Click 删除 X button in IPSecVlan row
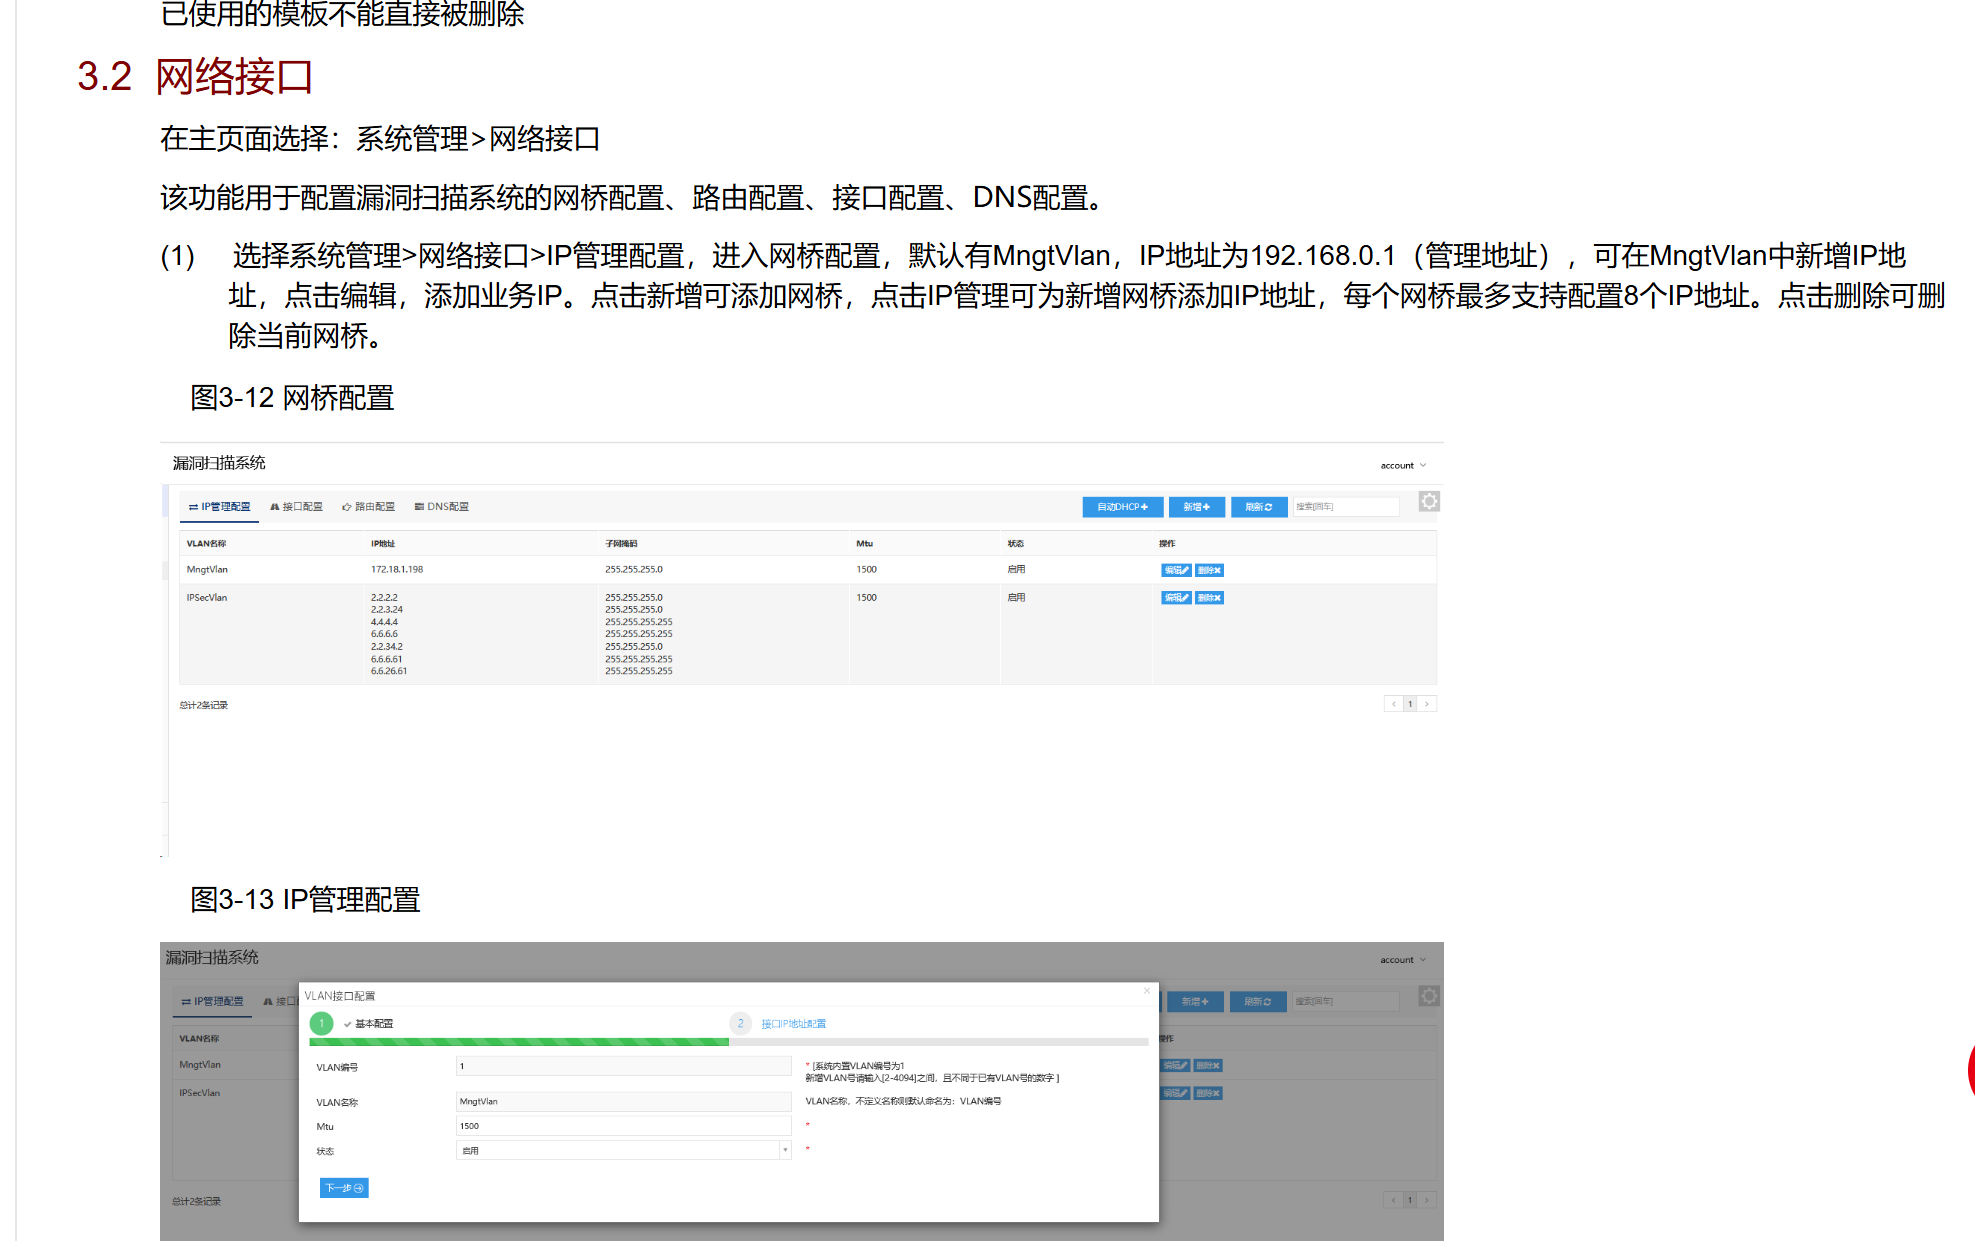1975x1241 pixels. (x=1209, y=598)
